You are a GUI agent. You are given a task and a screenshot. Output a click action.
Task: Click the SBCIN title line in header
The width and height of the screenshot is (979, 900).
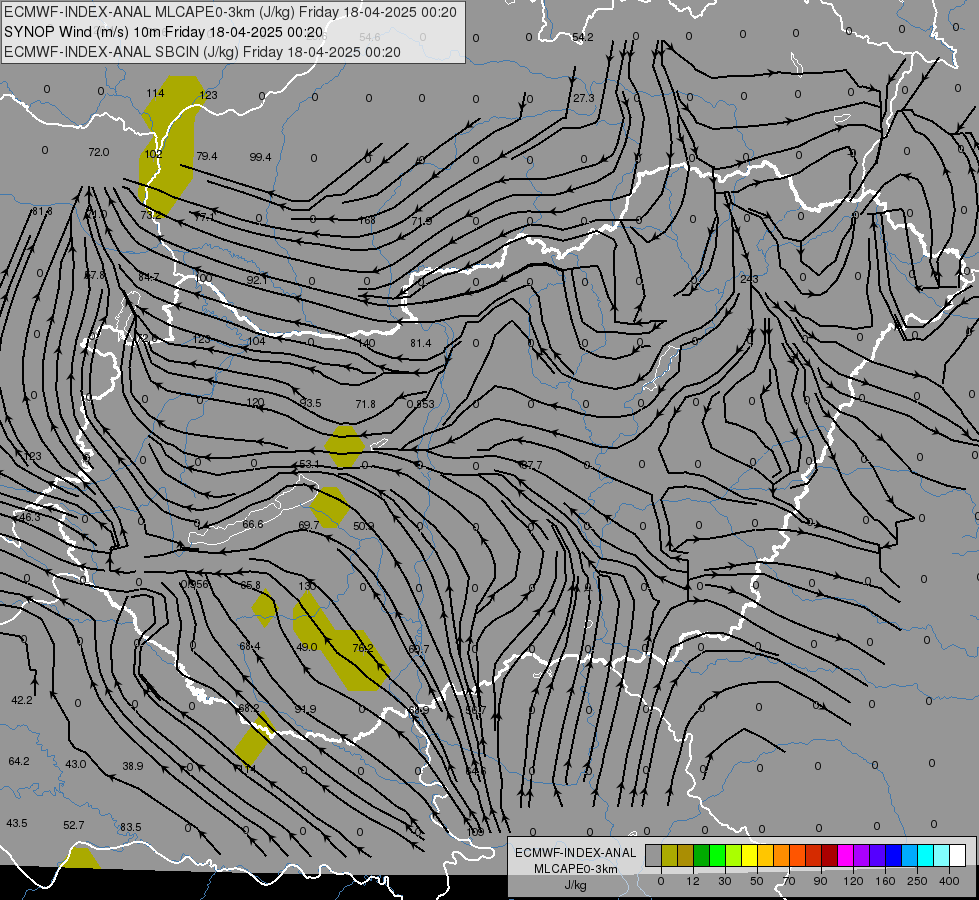click(202, 52)
